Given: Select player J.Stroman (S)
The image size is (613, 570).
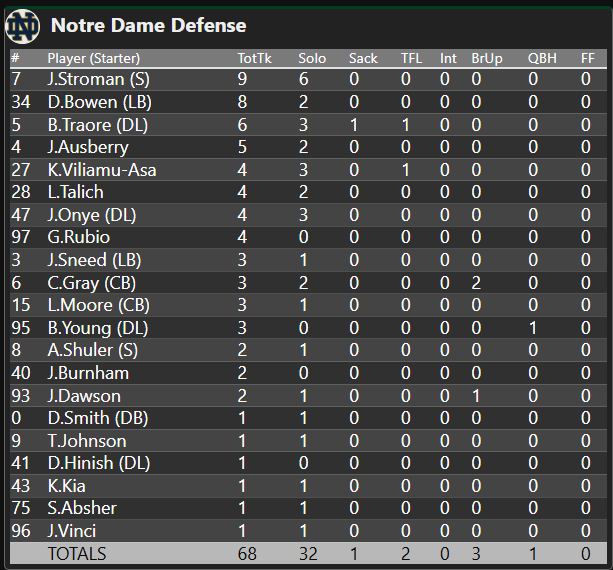Looking at the screenshot, I should point(99,78).
